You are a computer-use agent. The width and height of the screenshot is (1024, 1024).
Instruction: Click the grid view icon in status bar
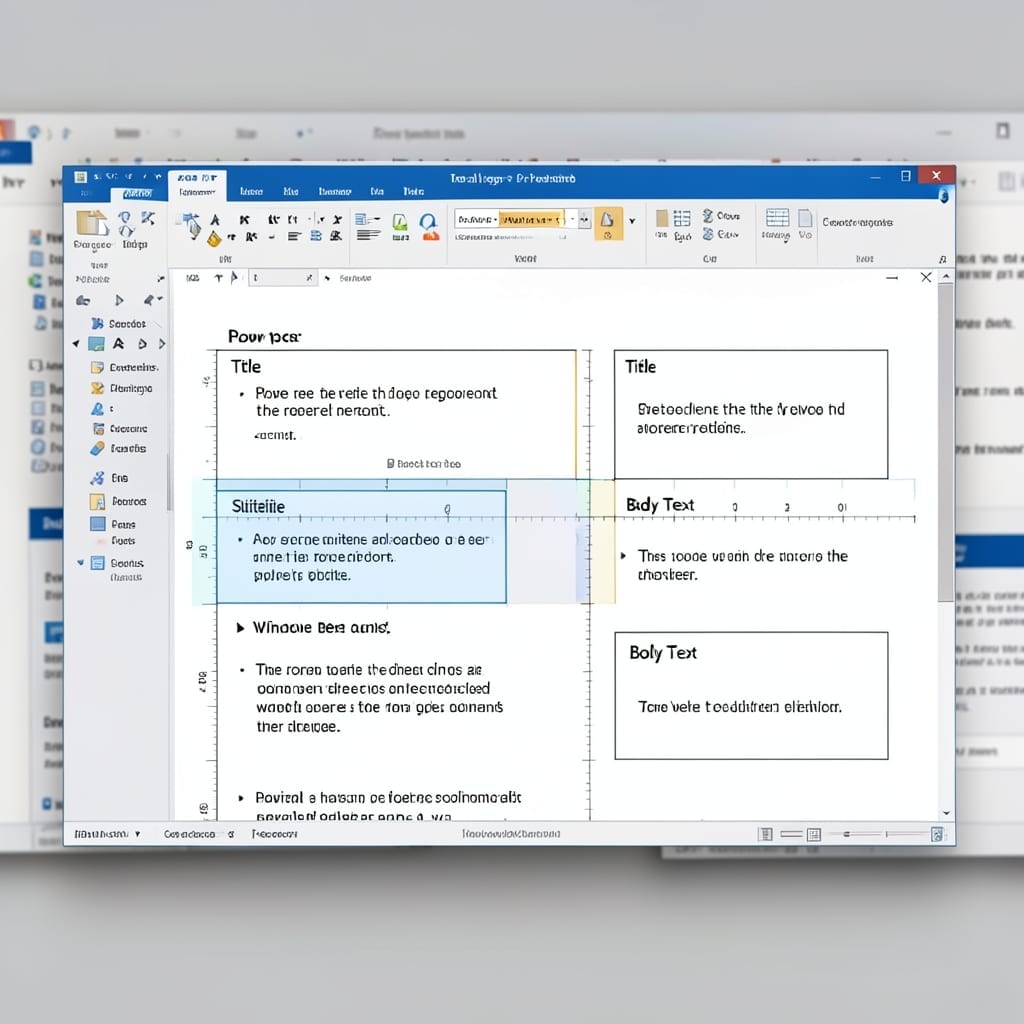pyautogui.click(x=814, y=835)
